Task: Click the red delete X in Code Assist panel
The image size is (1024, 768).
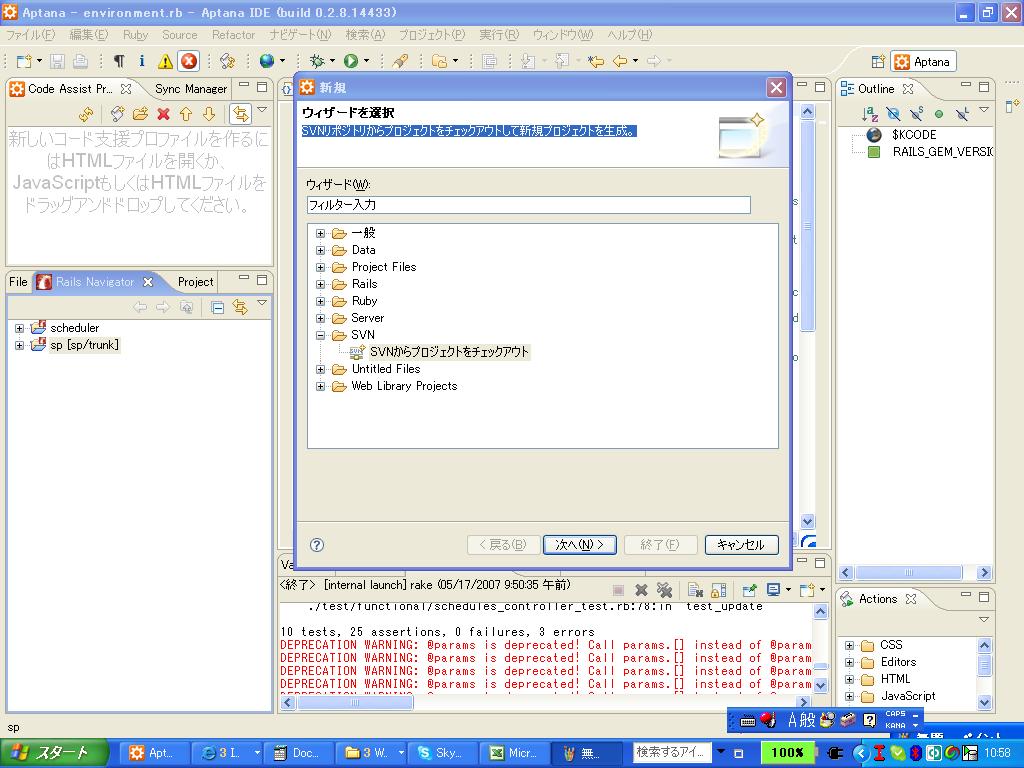Action: point(163,114)
